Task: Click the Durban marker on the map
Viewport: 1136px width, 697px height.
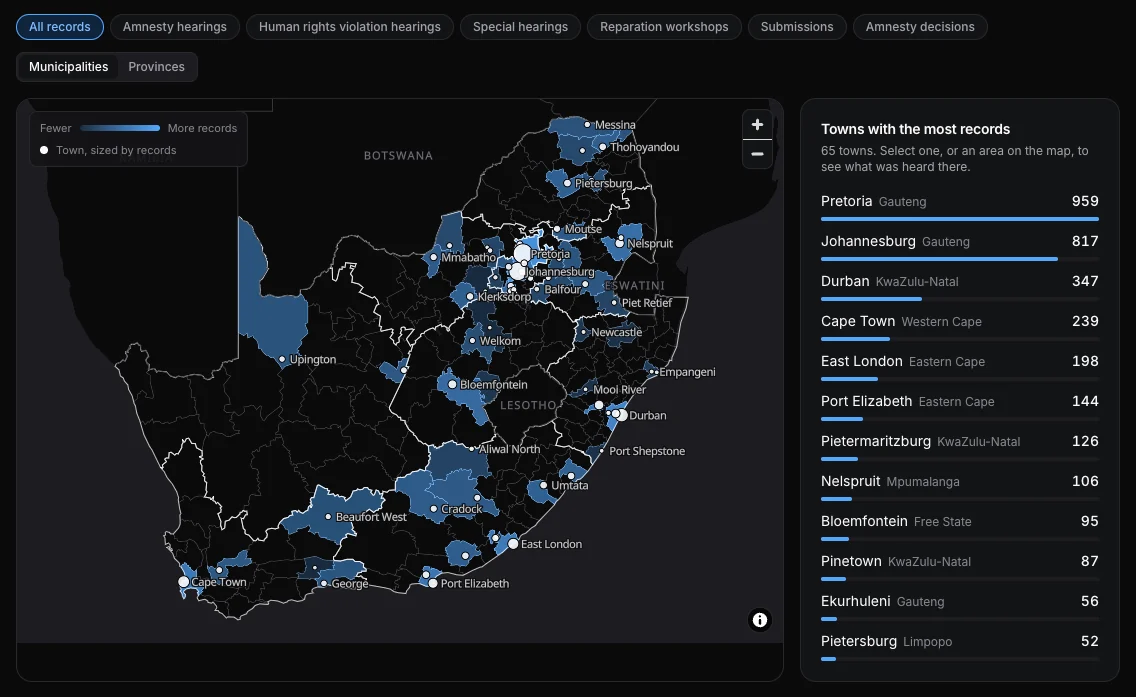Action: (x=622, y=415)
